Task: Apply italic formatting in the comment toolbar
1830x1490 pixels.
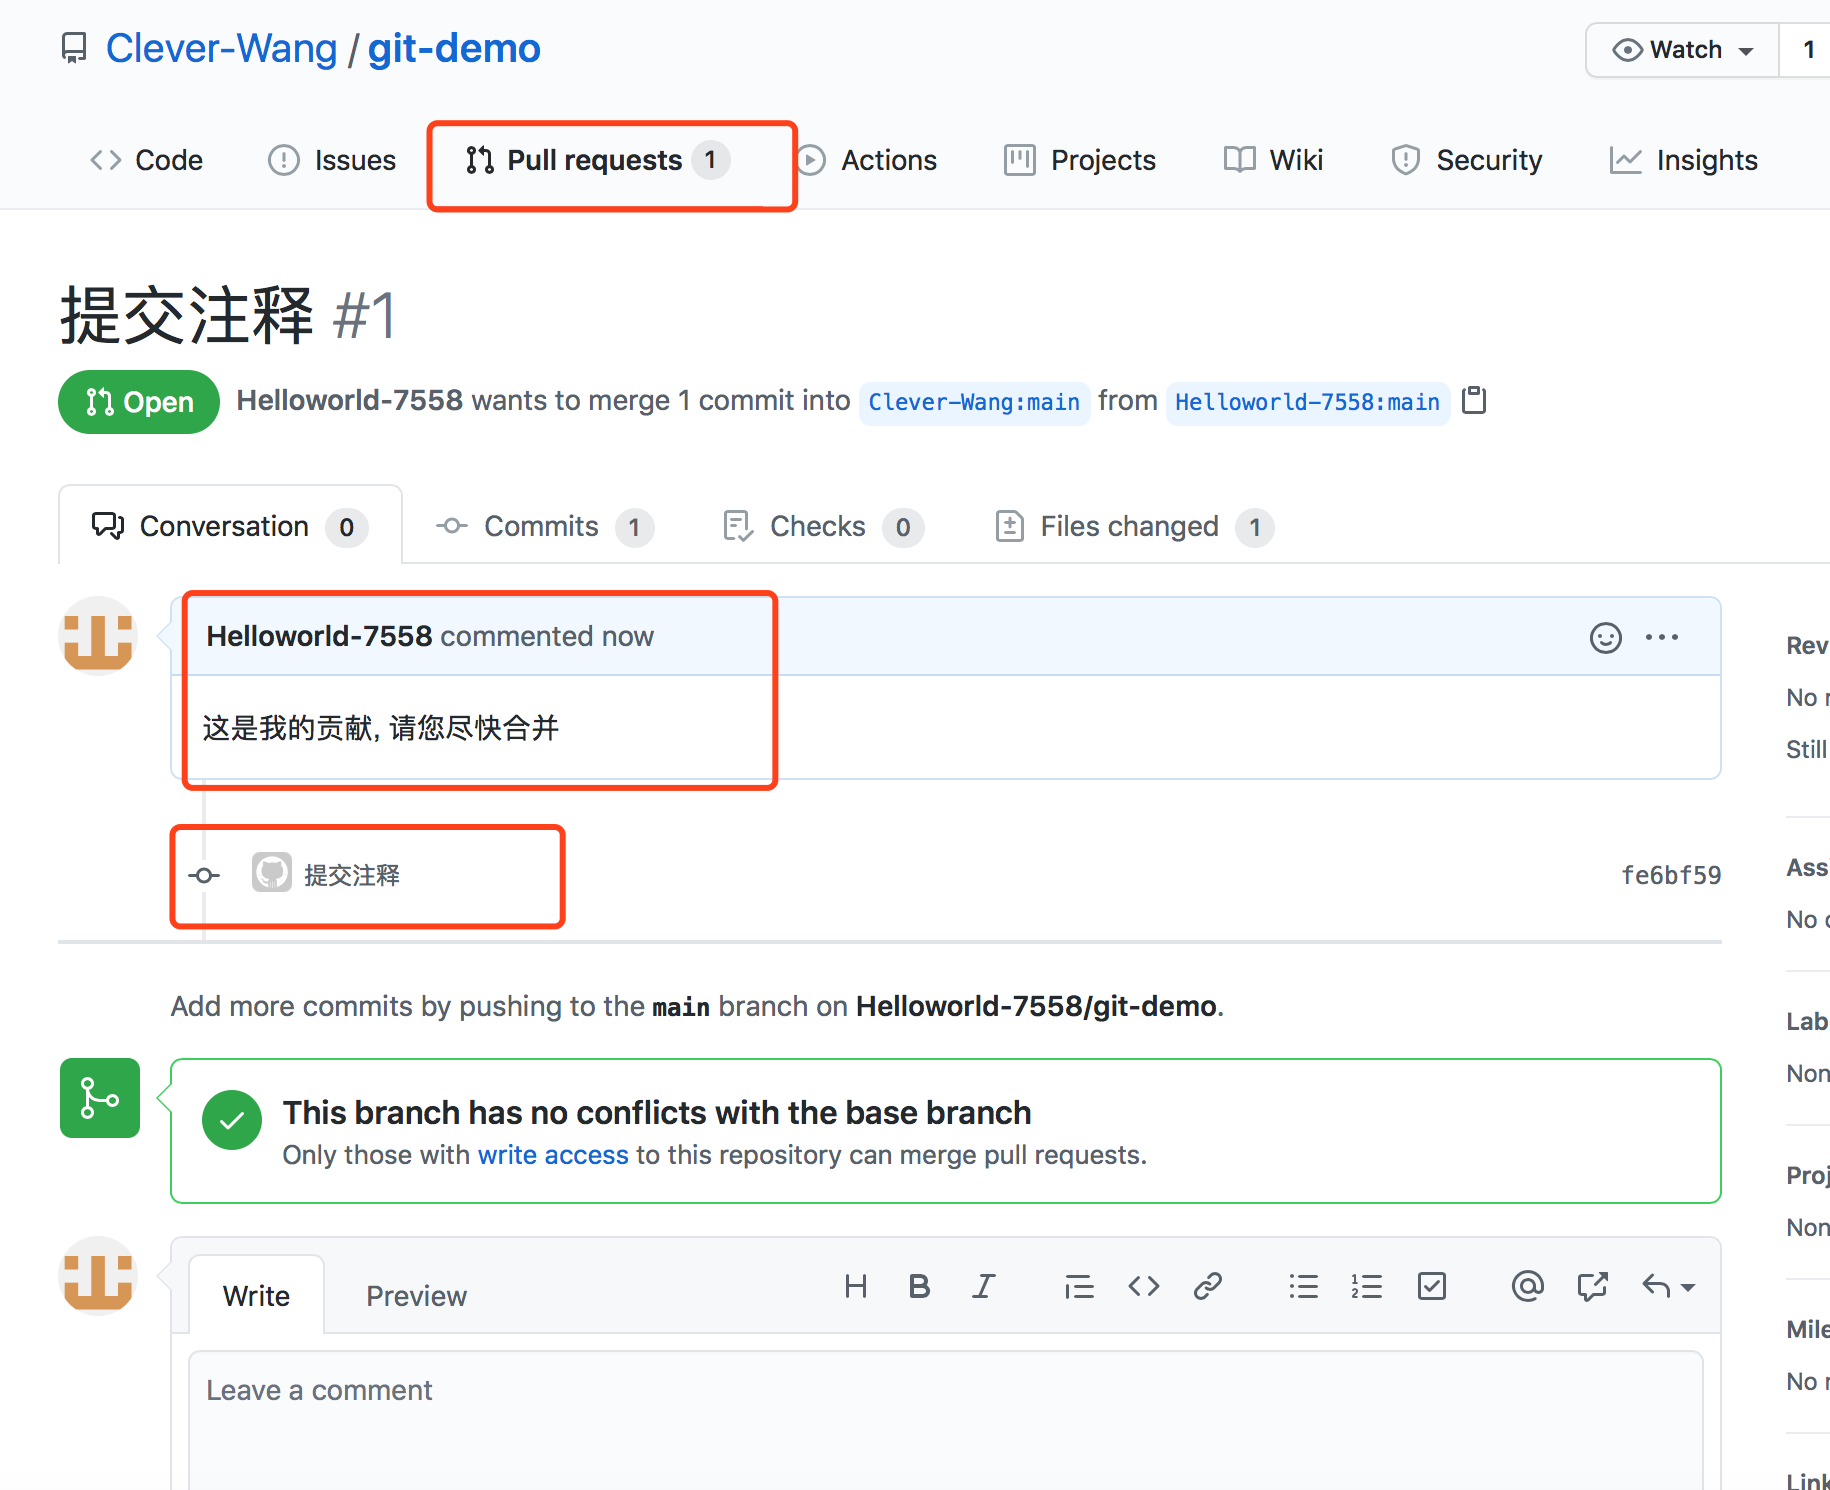Action: coord(983,1286)
